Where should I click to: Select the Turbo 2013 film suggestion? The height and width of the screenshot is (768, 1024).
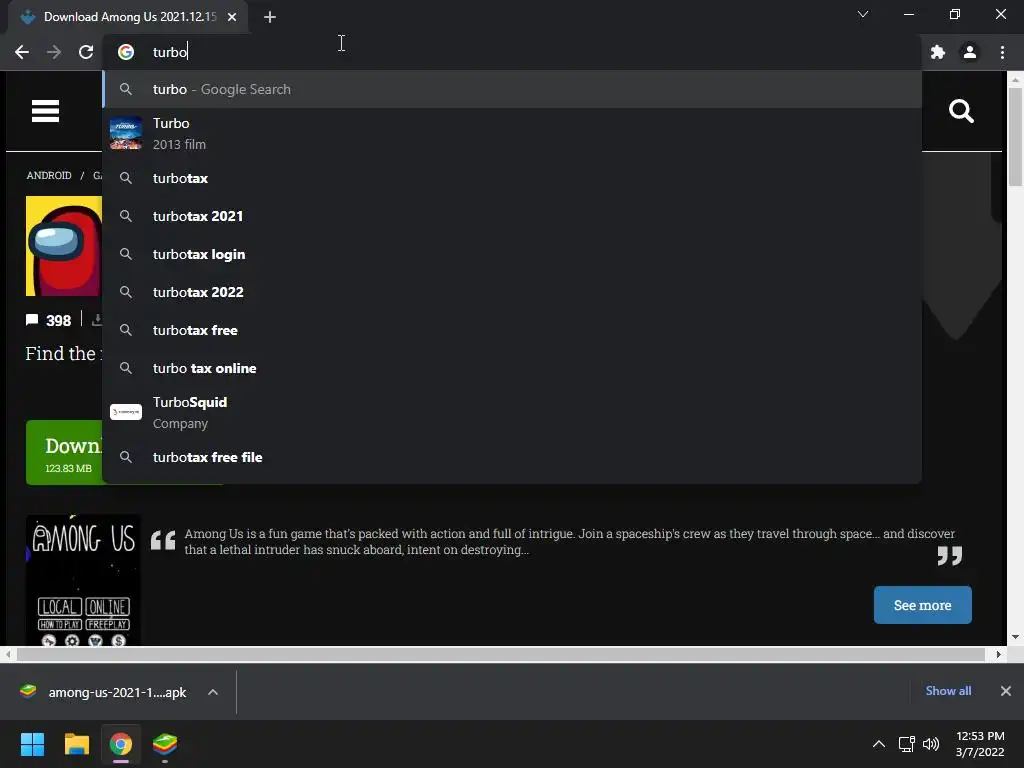point(511,133)
